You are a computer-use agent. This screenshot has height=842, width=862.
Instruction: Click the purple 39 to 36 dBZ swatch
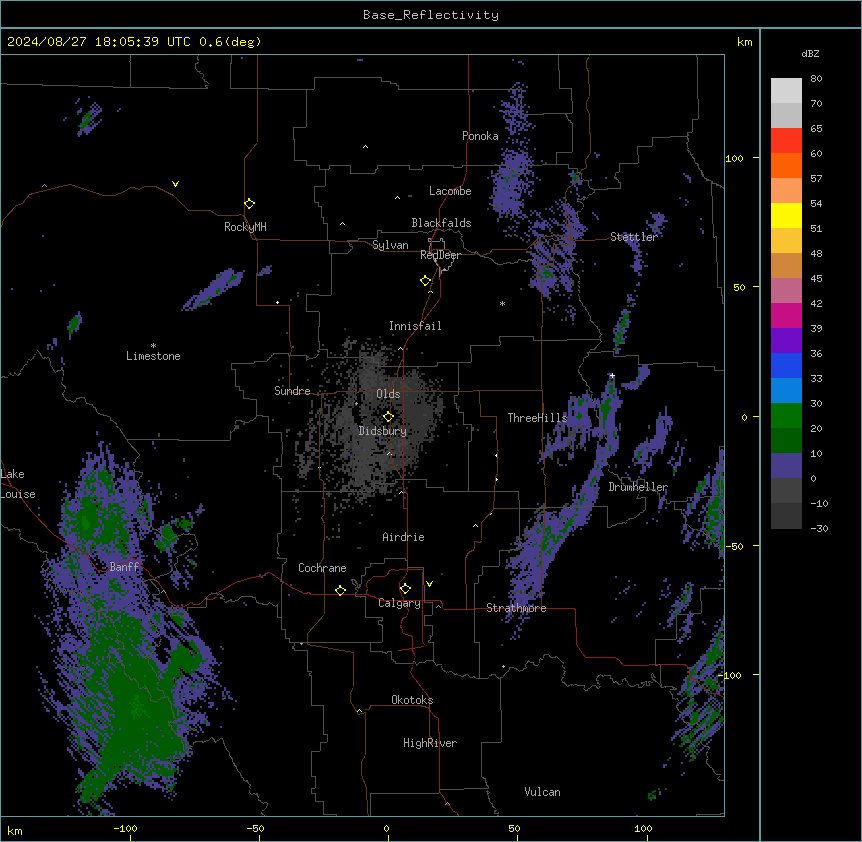pyautogui.click(x=786, y=340)
